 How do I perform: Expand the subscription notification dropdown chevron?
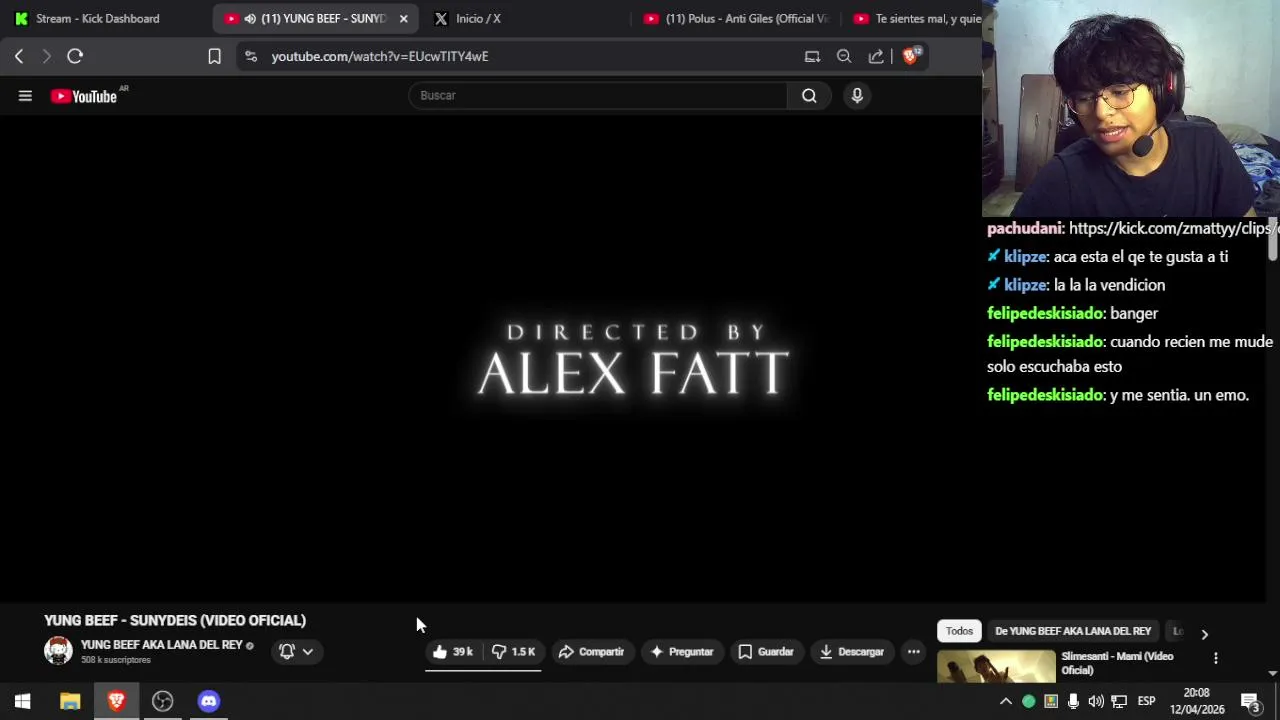[x=308, y=652]
